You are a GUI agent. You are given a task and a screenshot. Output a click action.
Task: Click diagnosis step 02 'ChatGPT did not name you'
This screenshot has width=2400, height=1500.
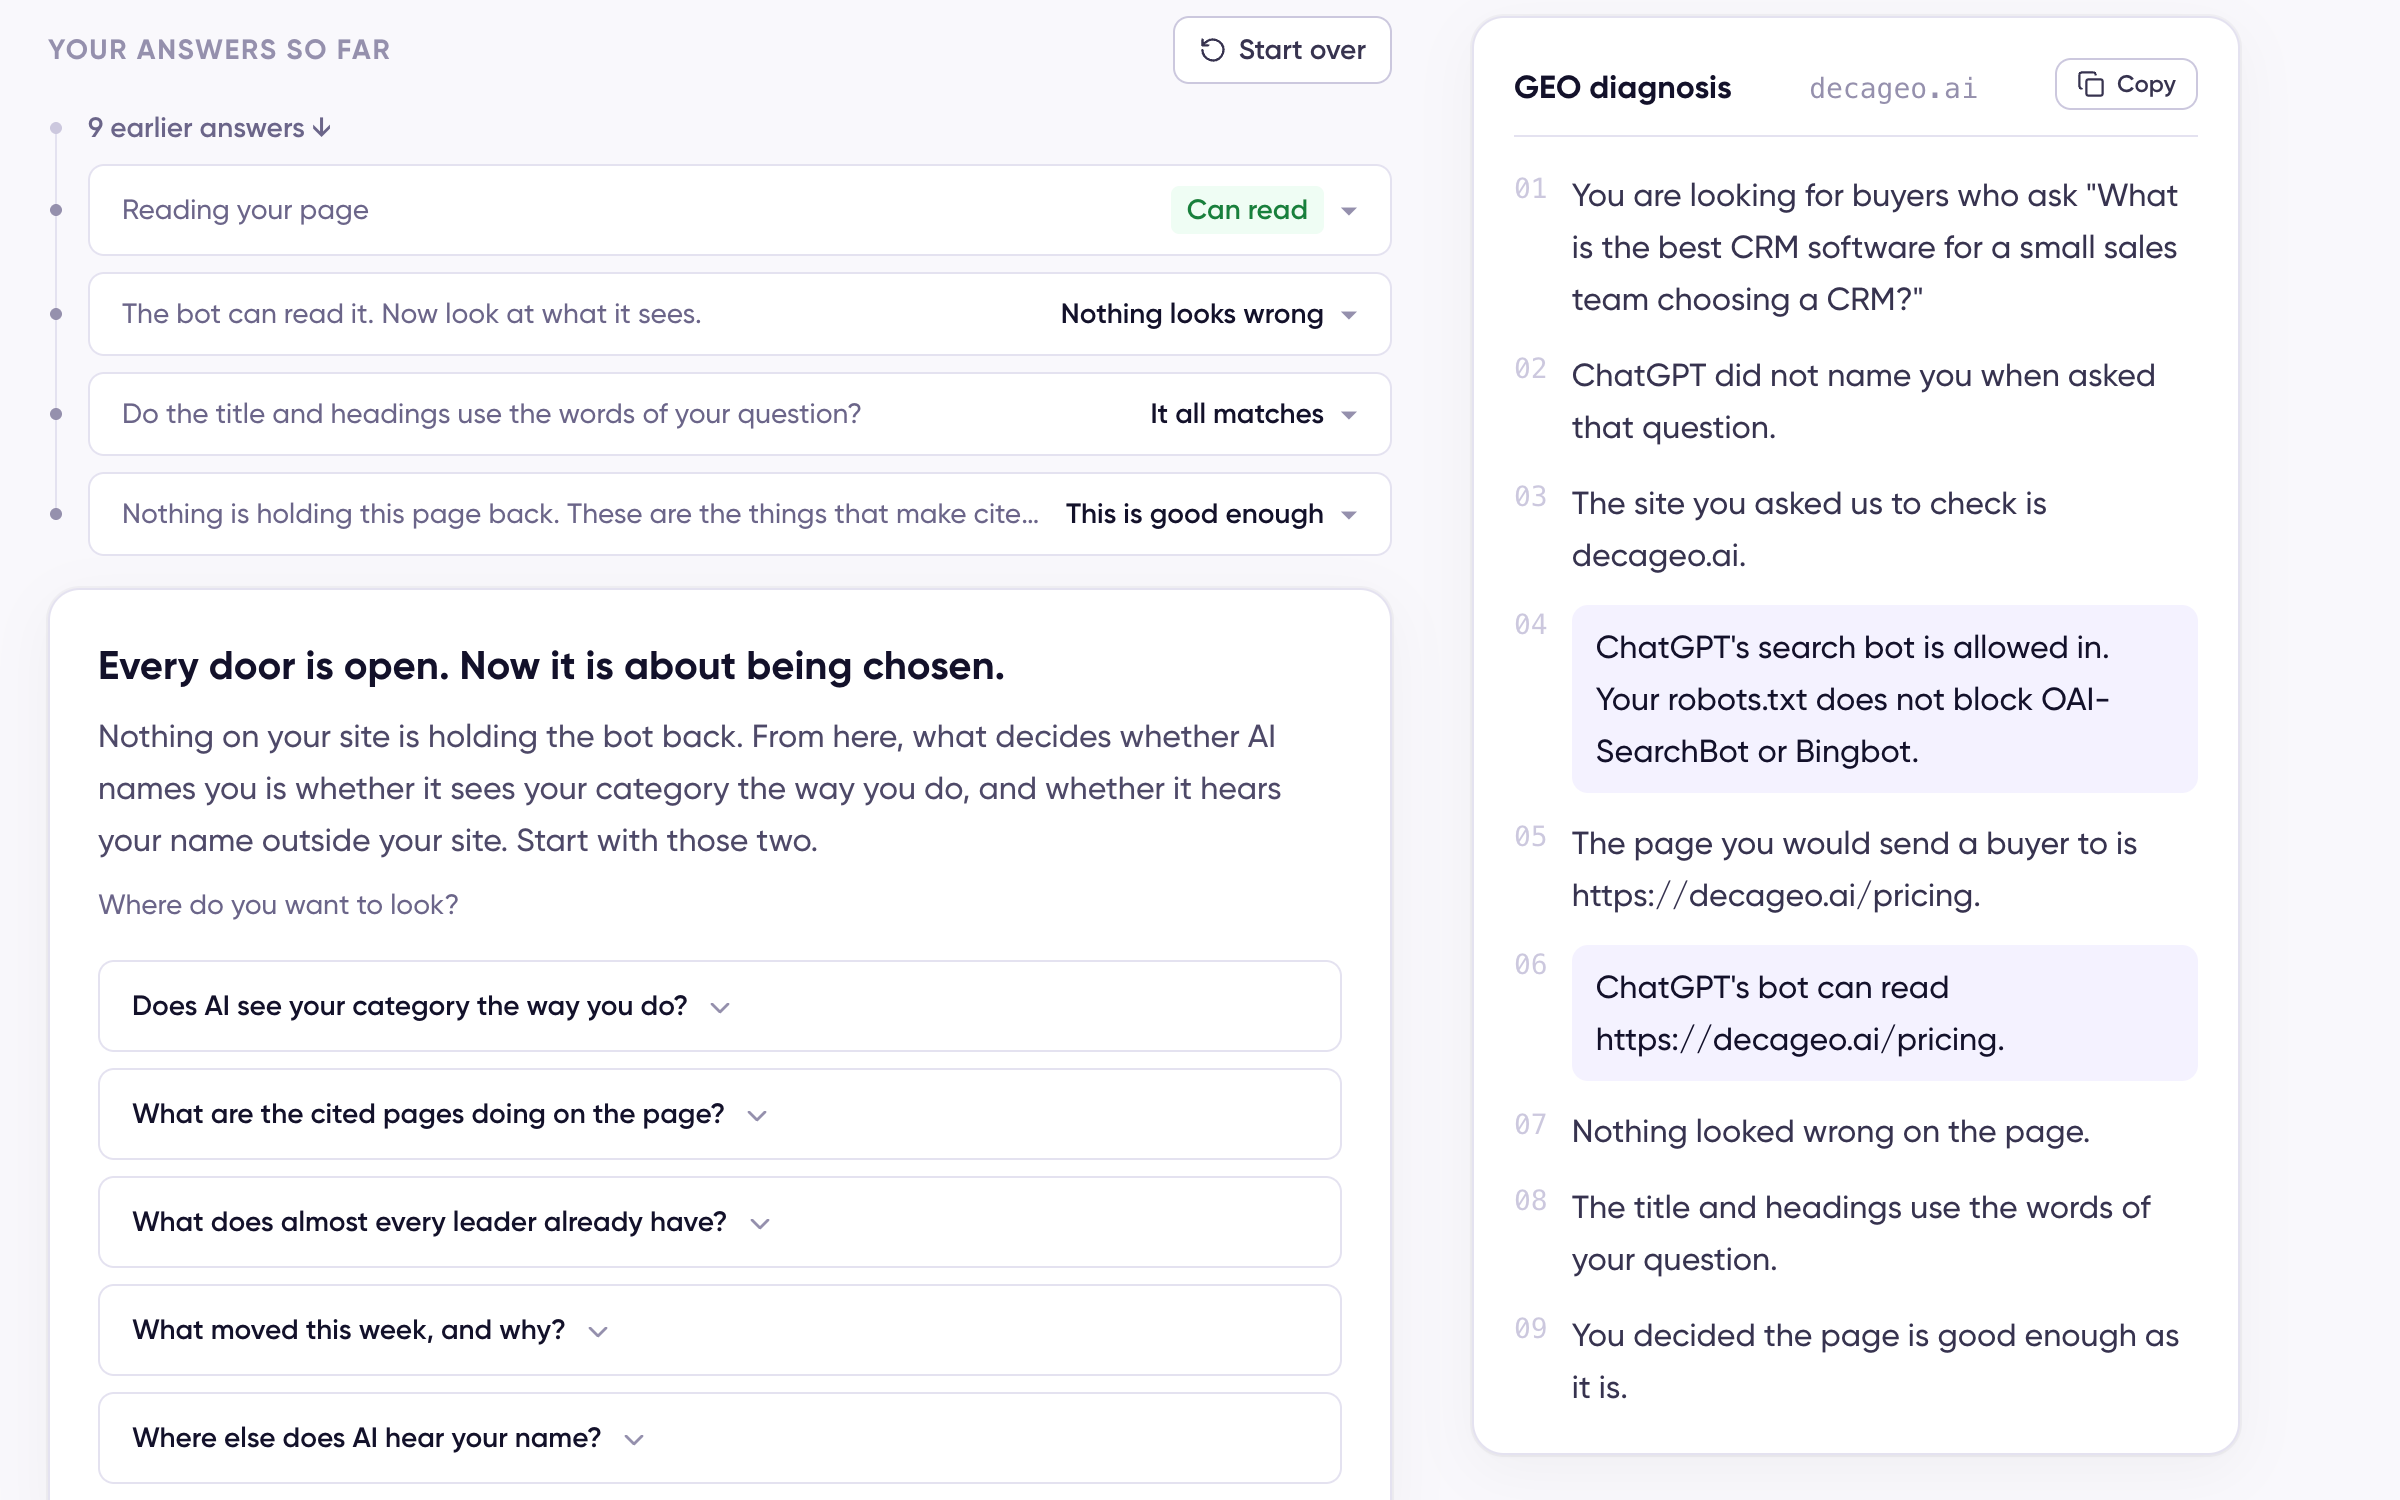1863,401
